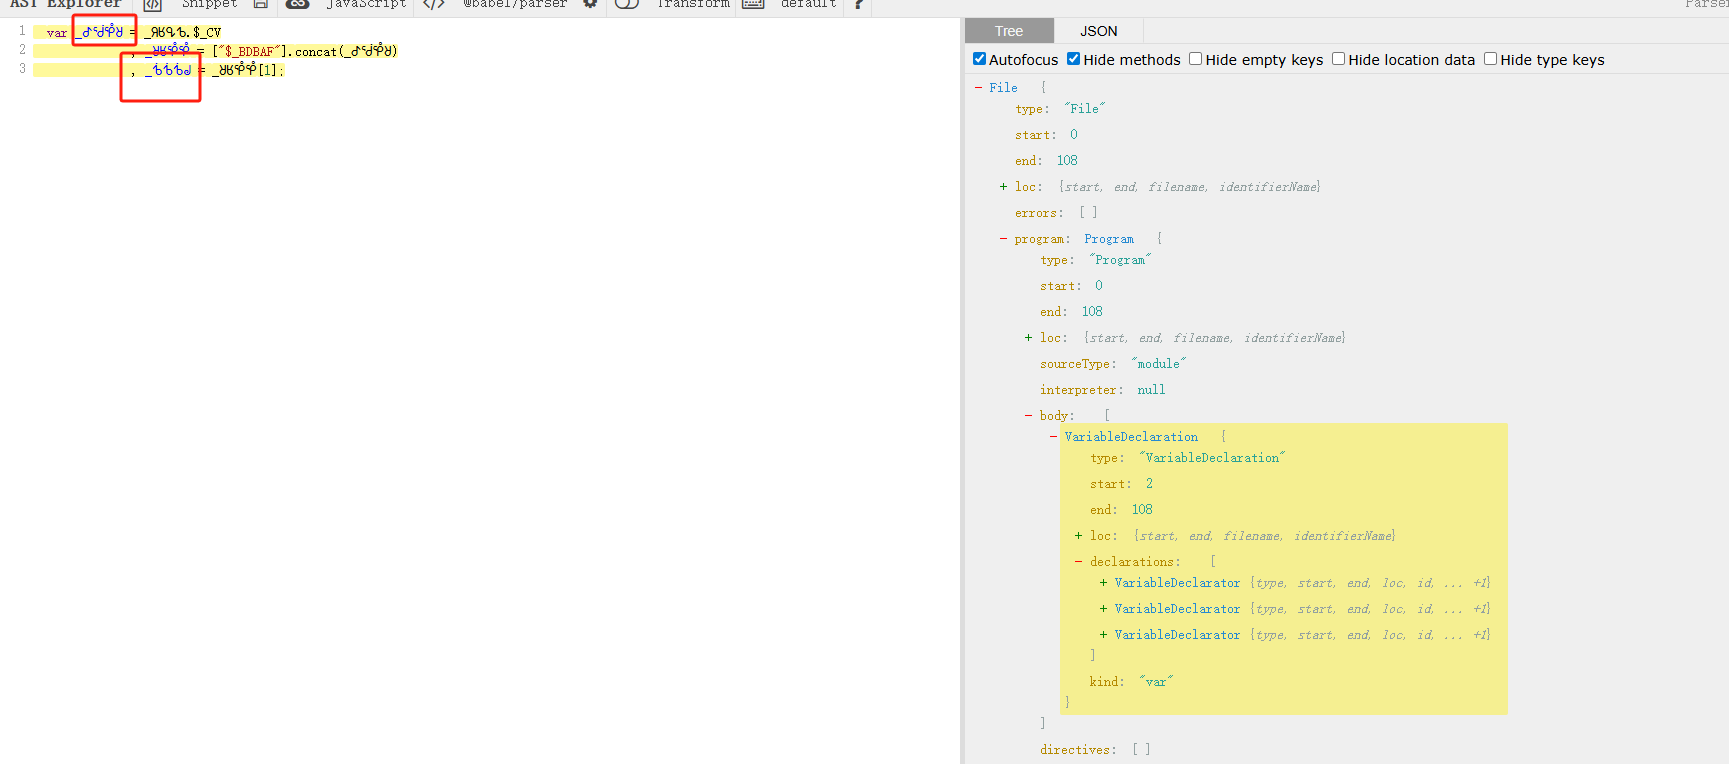Enable the Hide location data checkbox
The height and width of the screenshot is (764, 1729).
click(x=1339, y=59)
